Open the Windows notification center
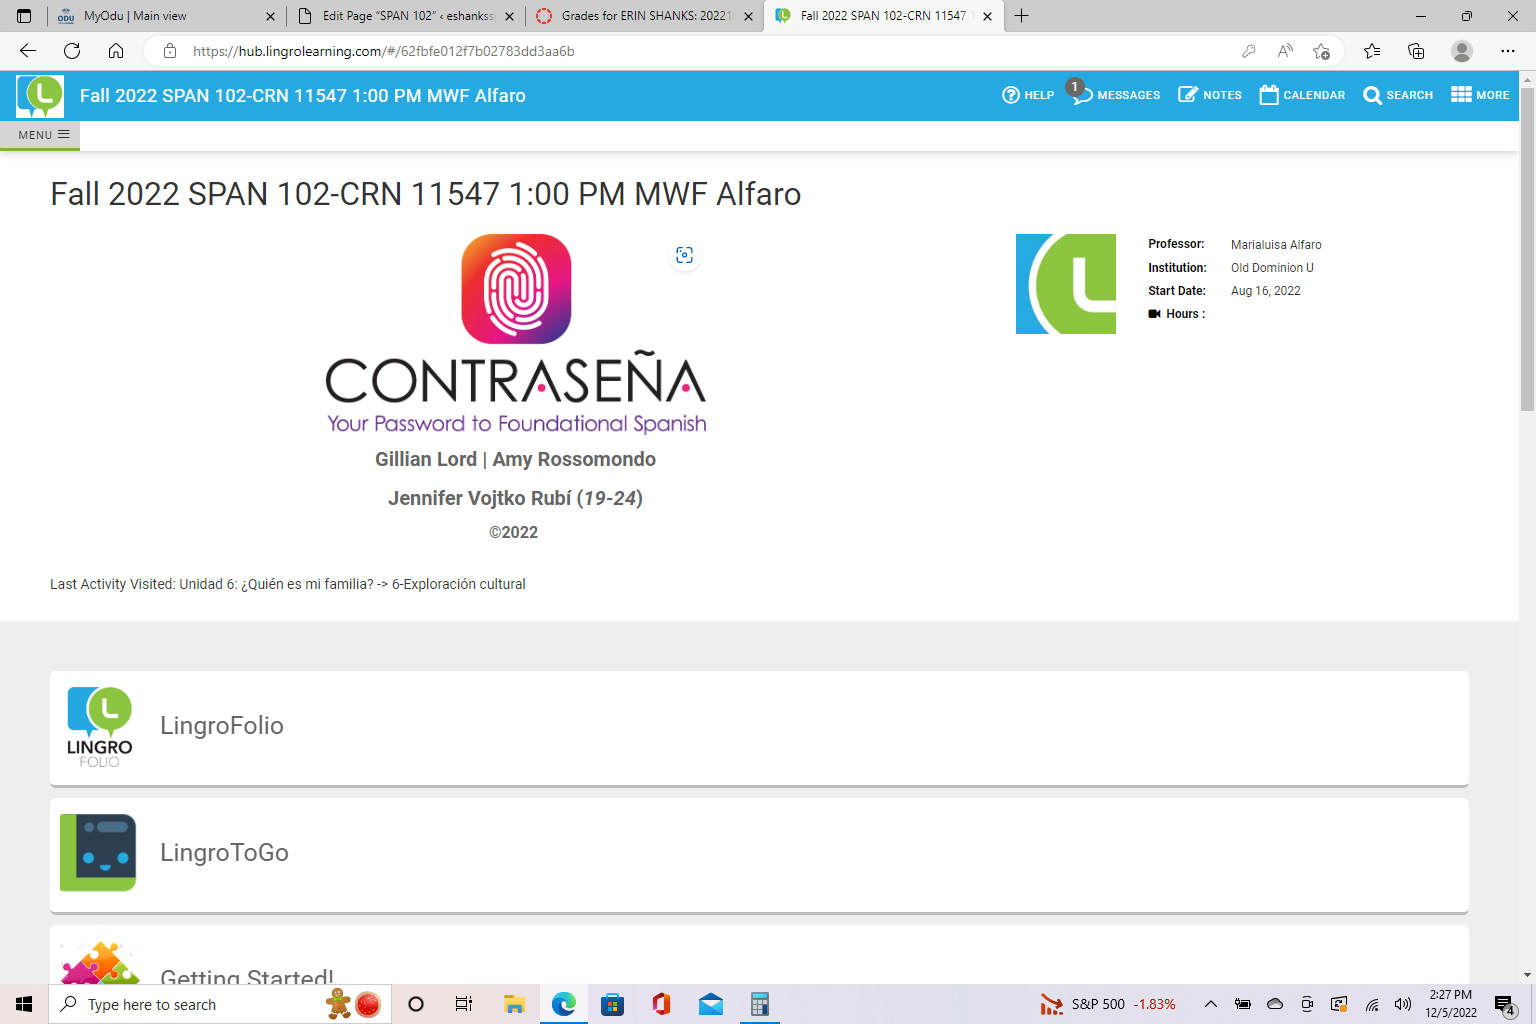The image size is (1536, 1024). click(1505, 1005)
